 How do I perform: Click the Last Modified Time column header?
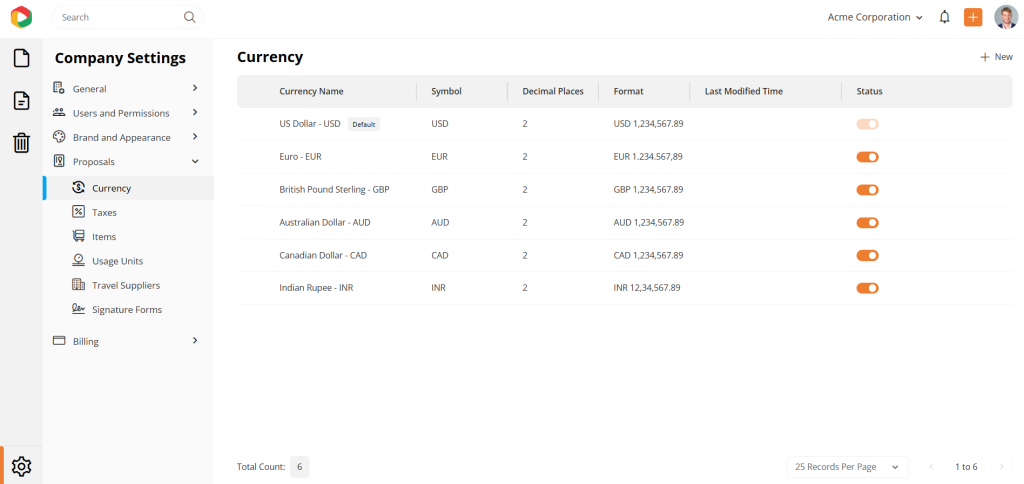744,91
